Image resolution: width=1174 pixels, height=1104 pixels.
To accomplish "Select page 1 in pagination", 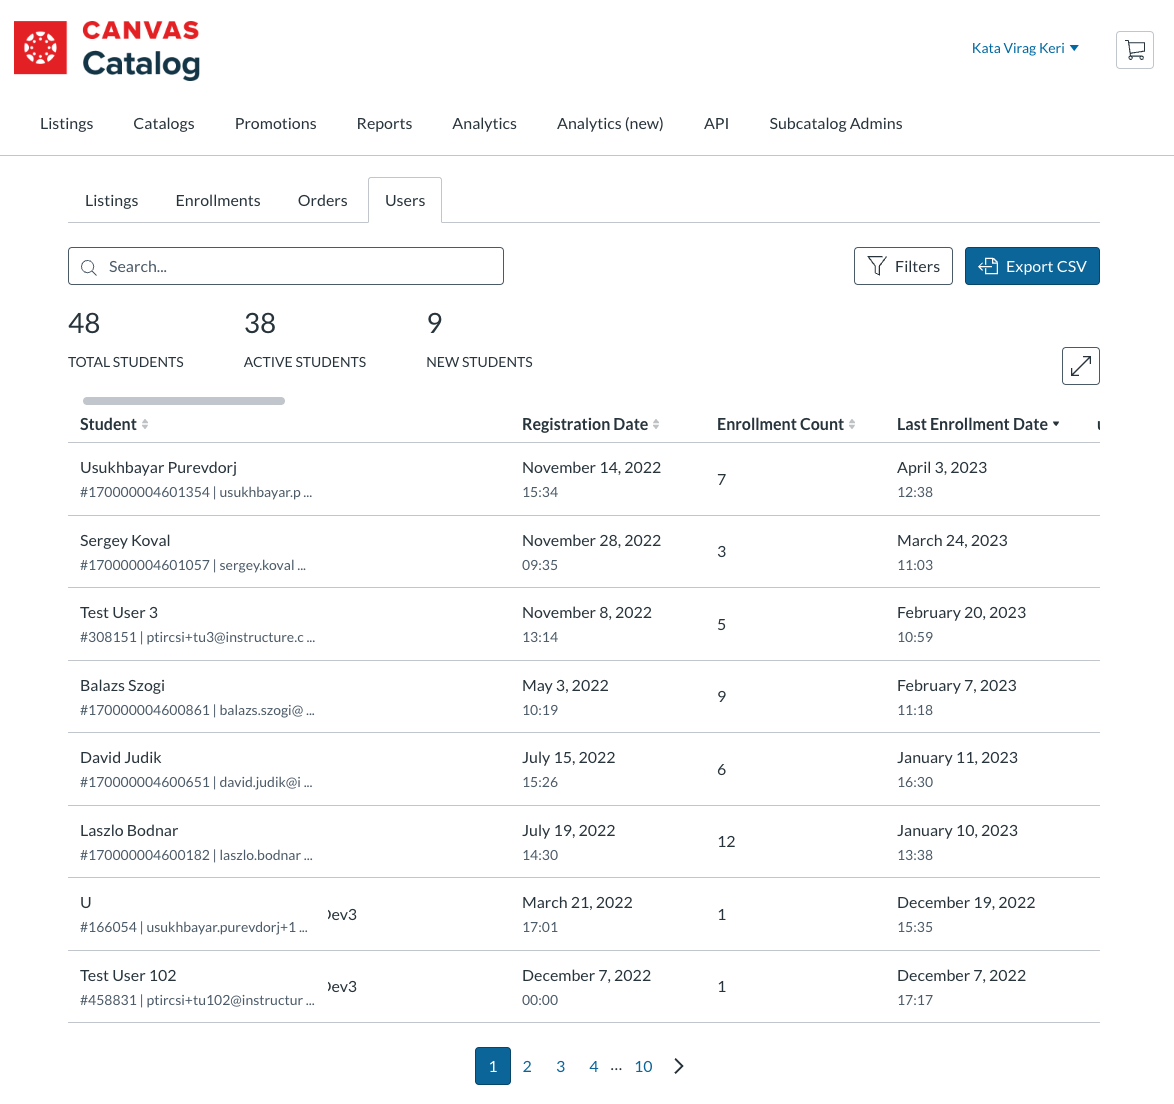I will tap(493, 1066).
